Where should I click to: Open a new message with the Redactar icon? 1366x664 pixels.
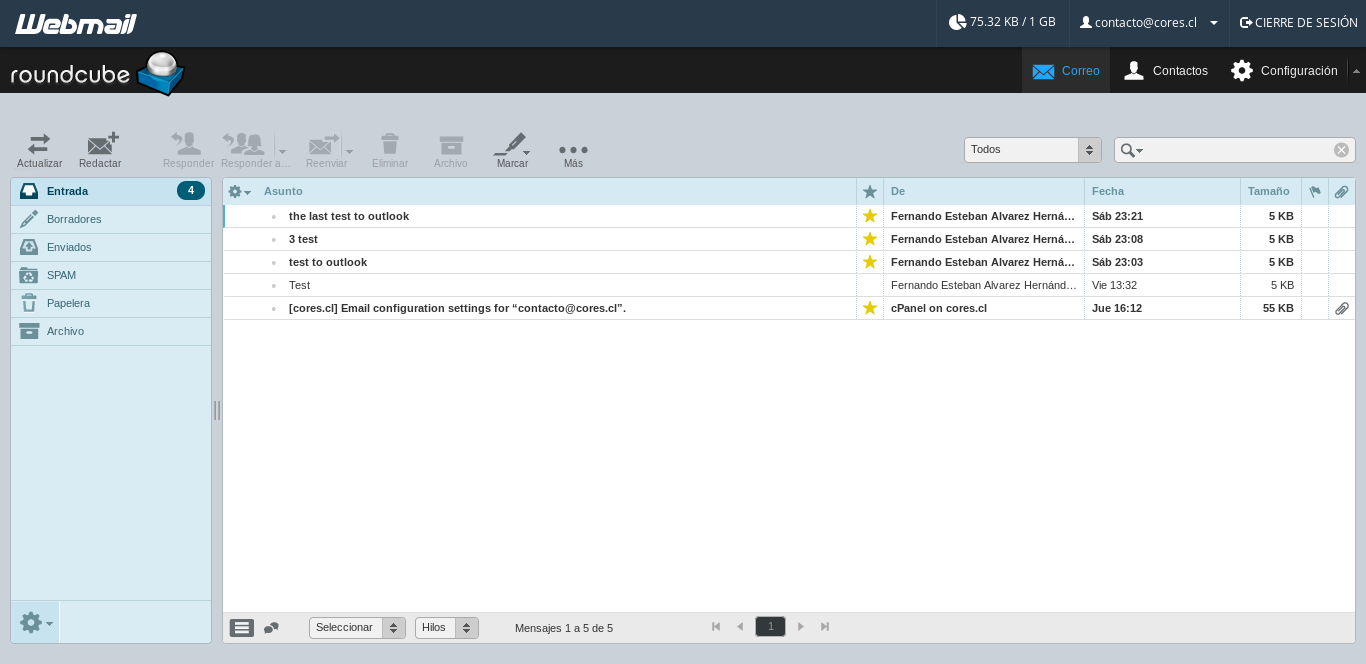100,150
